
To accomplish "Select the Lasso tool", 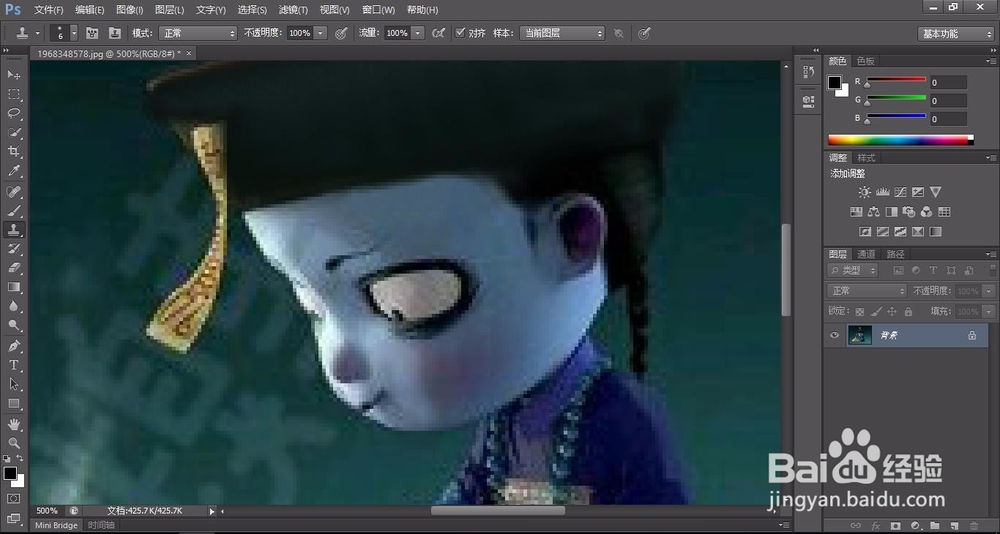I will point(13,114).
